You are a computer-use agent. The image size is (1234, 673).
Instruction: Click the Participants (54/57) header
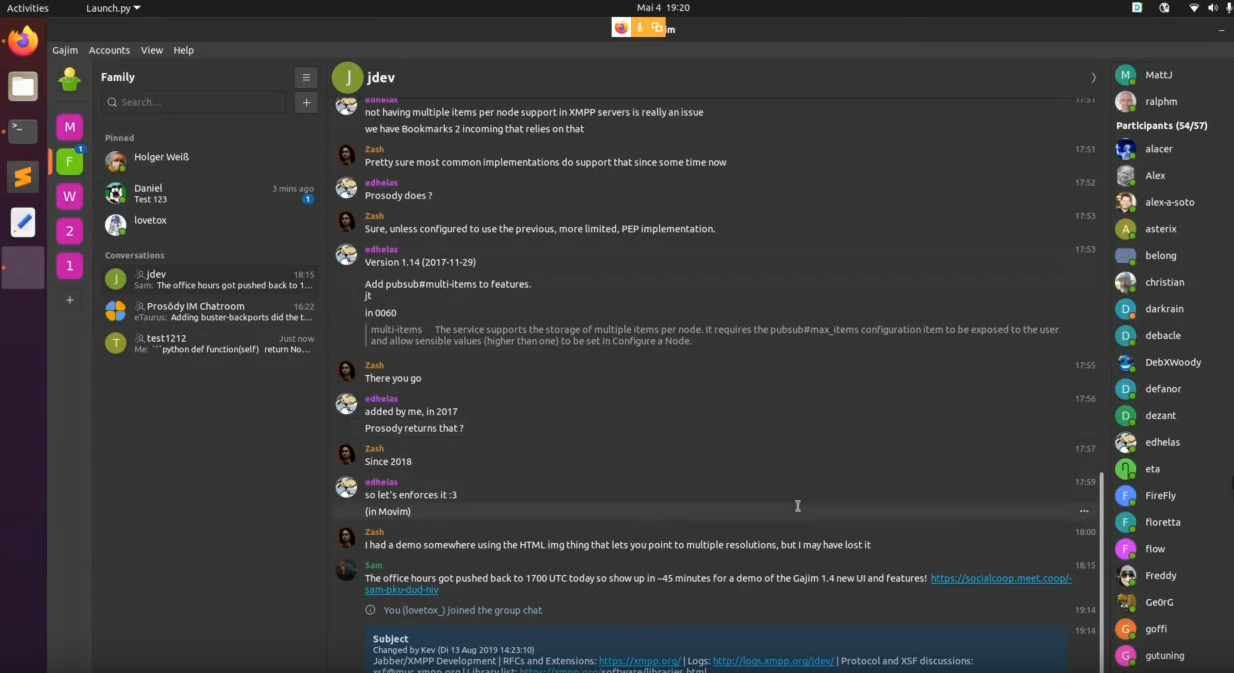tap(1161, 126)
